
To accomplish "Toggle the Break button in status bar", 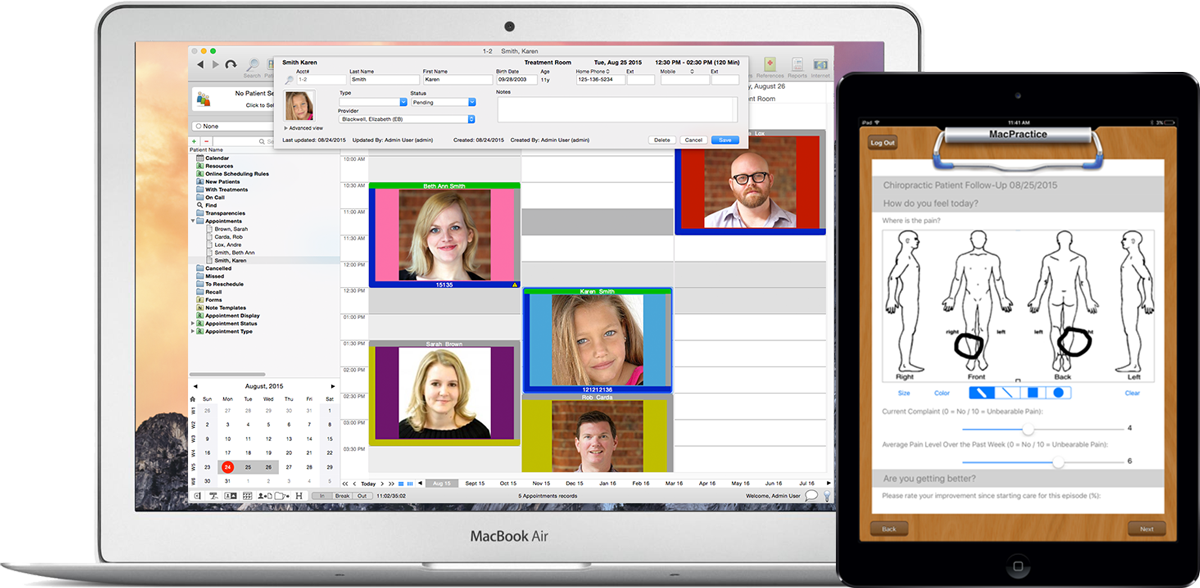I will 342,496.
